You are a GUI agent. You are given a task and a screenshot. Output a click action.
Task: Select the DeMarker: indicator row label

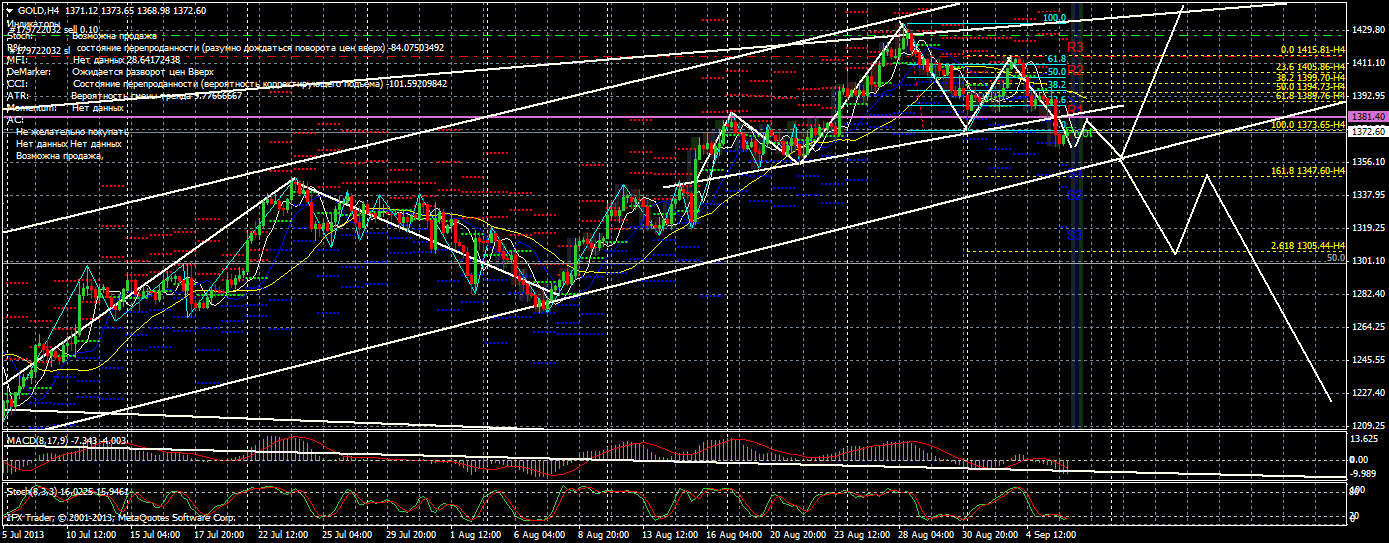29,71
